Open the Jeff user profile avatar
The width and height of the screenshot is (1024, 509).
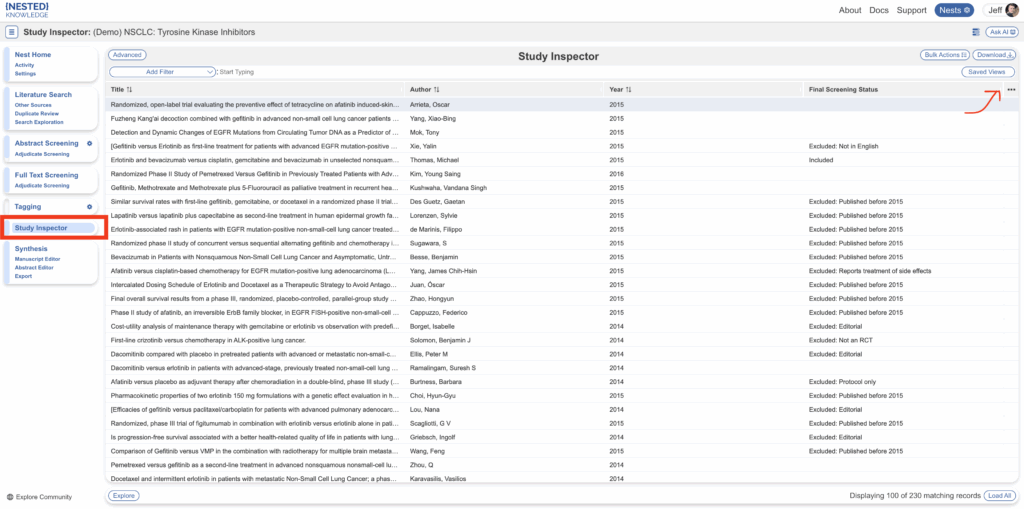click(1011, 10)
